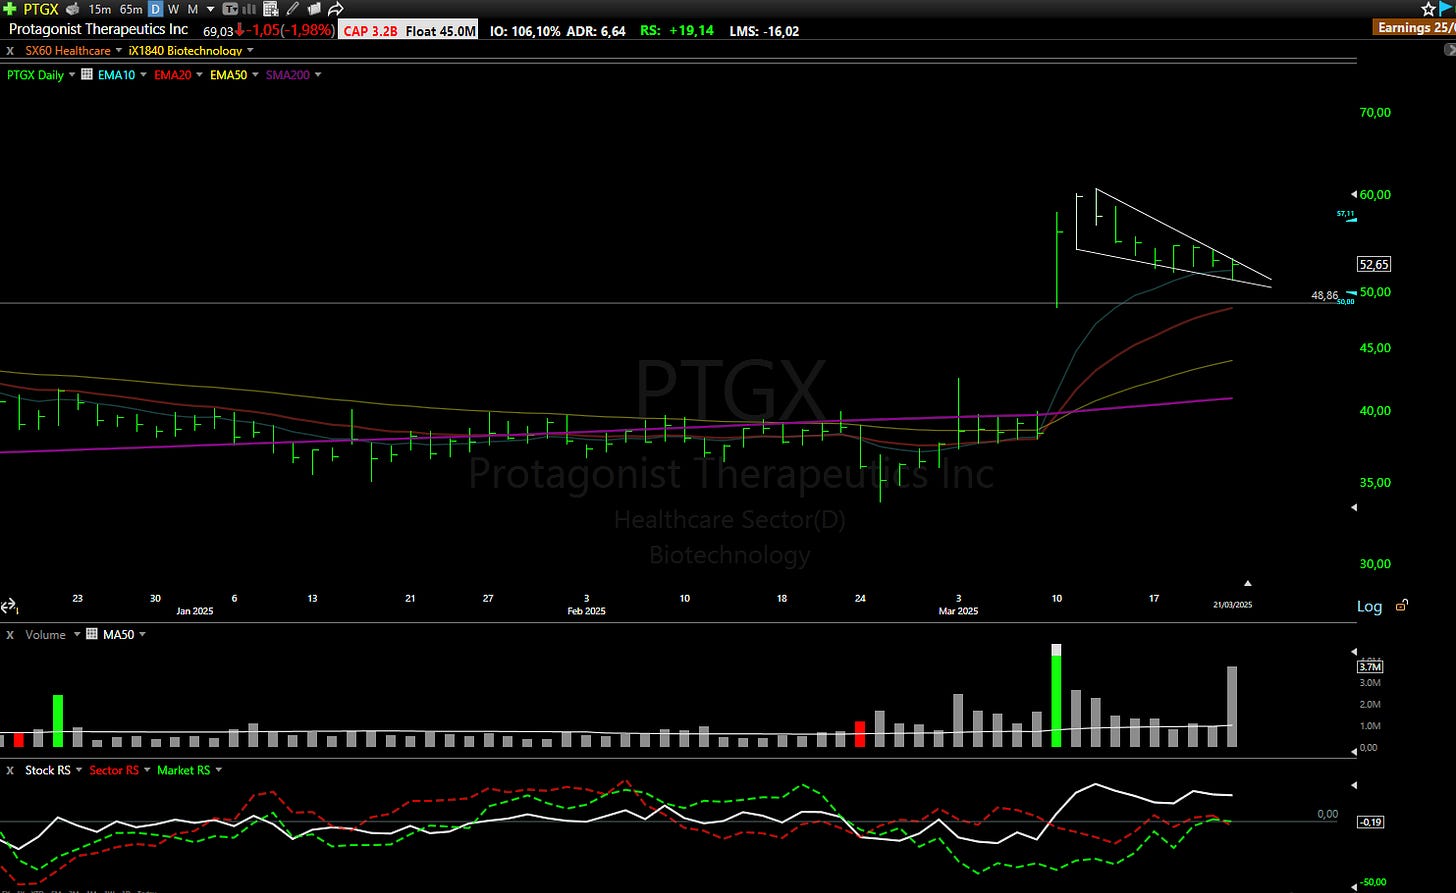Open the calculator grid icon in top toolbar
Viewport: 1456px width, 893px height.
point(271,9)
